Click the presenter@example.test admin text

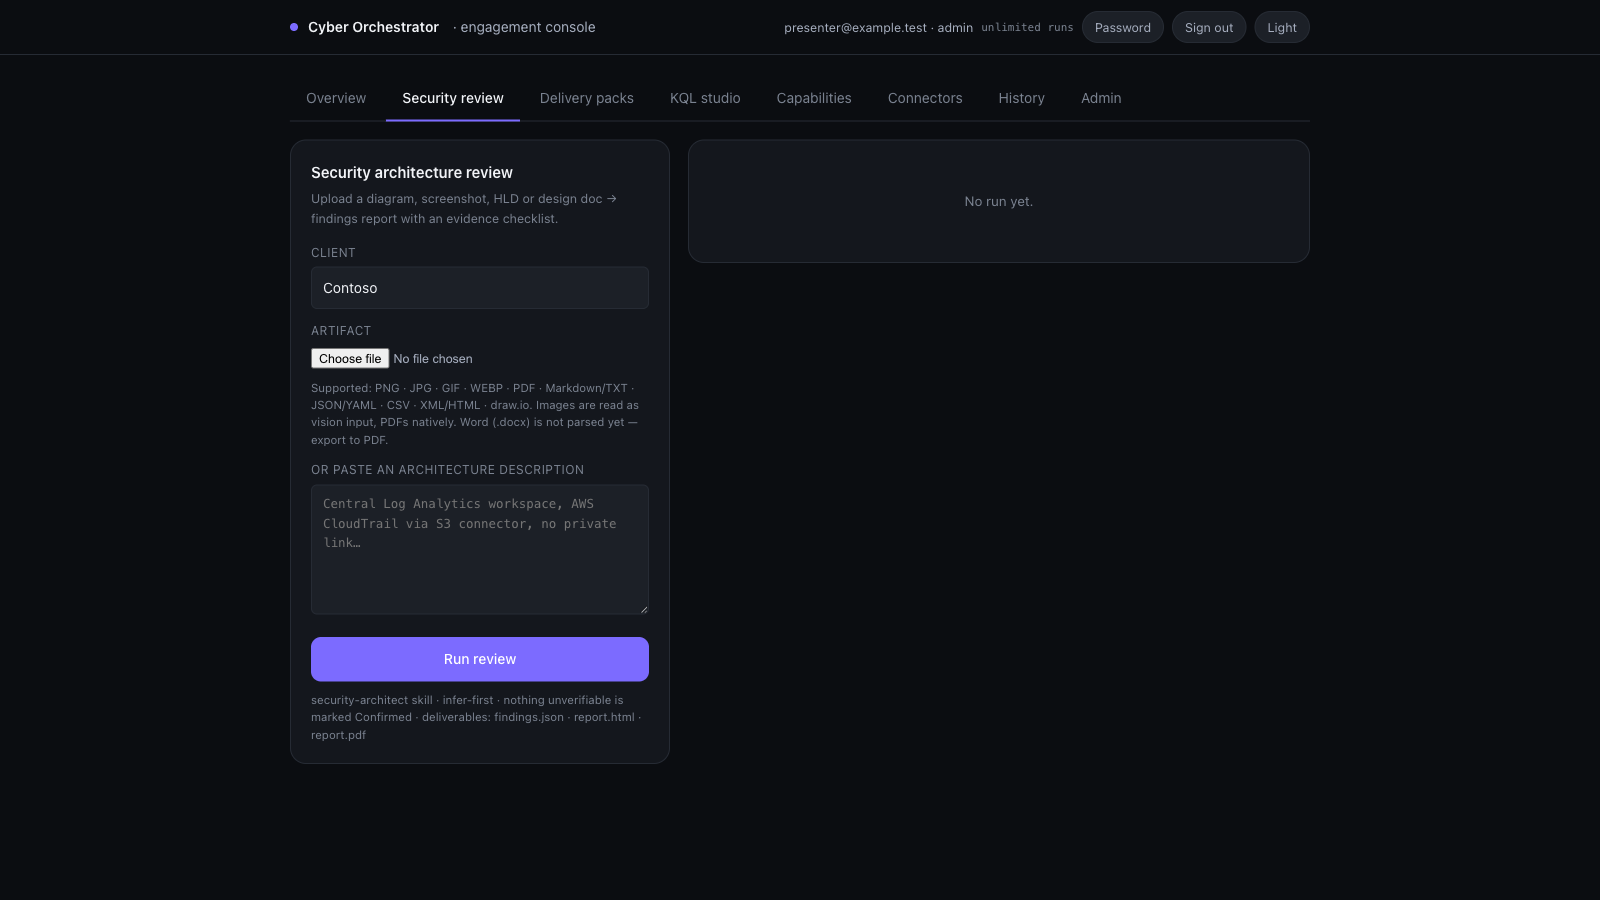tap(878, 28)
